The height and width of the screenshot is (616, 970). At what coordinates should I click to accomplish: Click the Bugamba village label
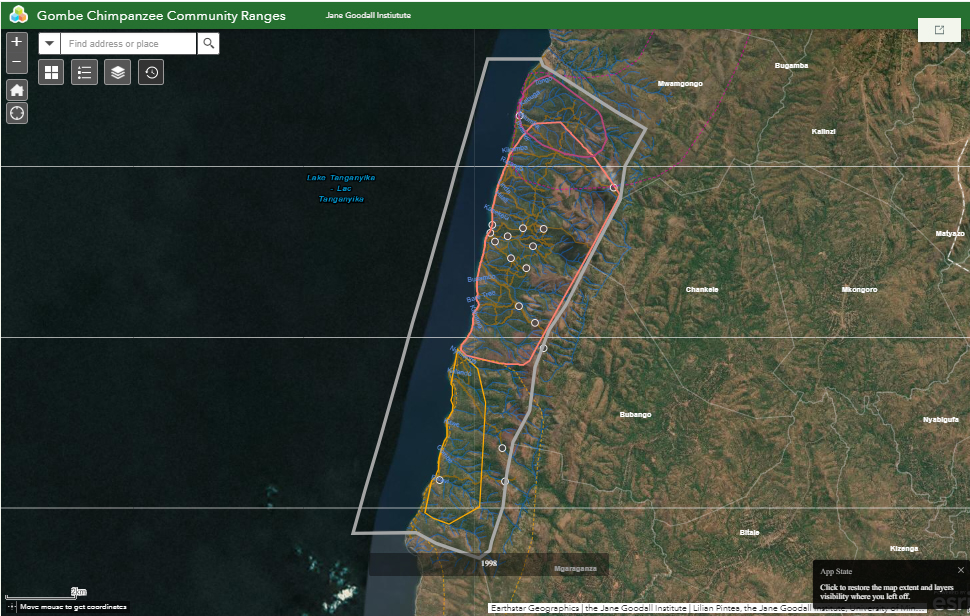[x=791, y=65]
